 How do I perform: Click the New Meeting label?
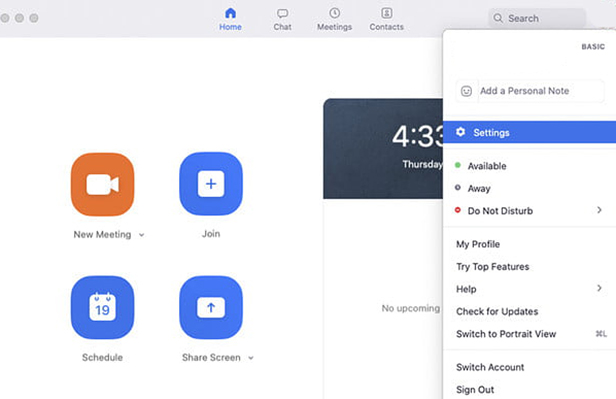point(102,234)
